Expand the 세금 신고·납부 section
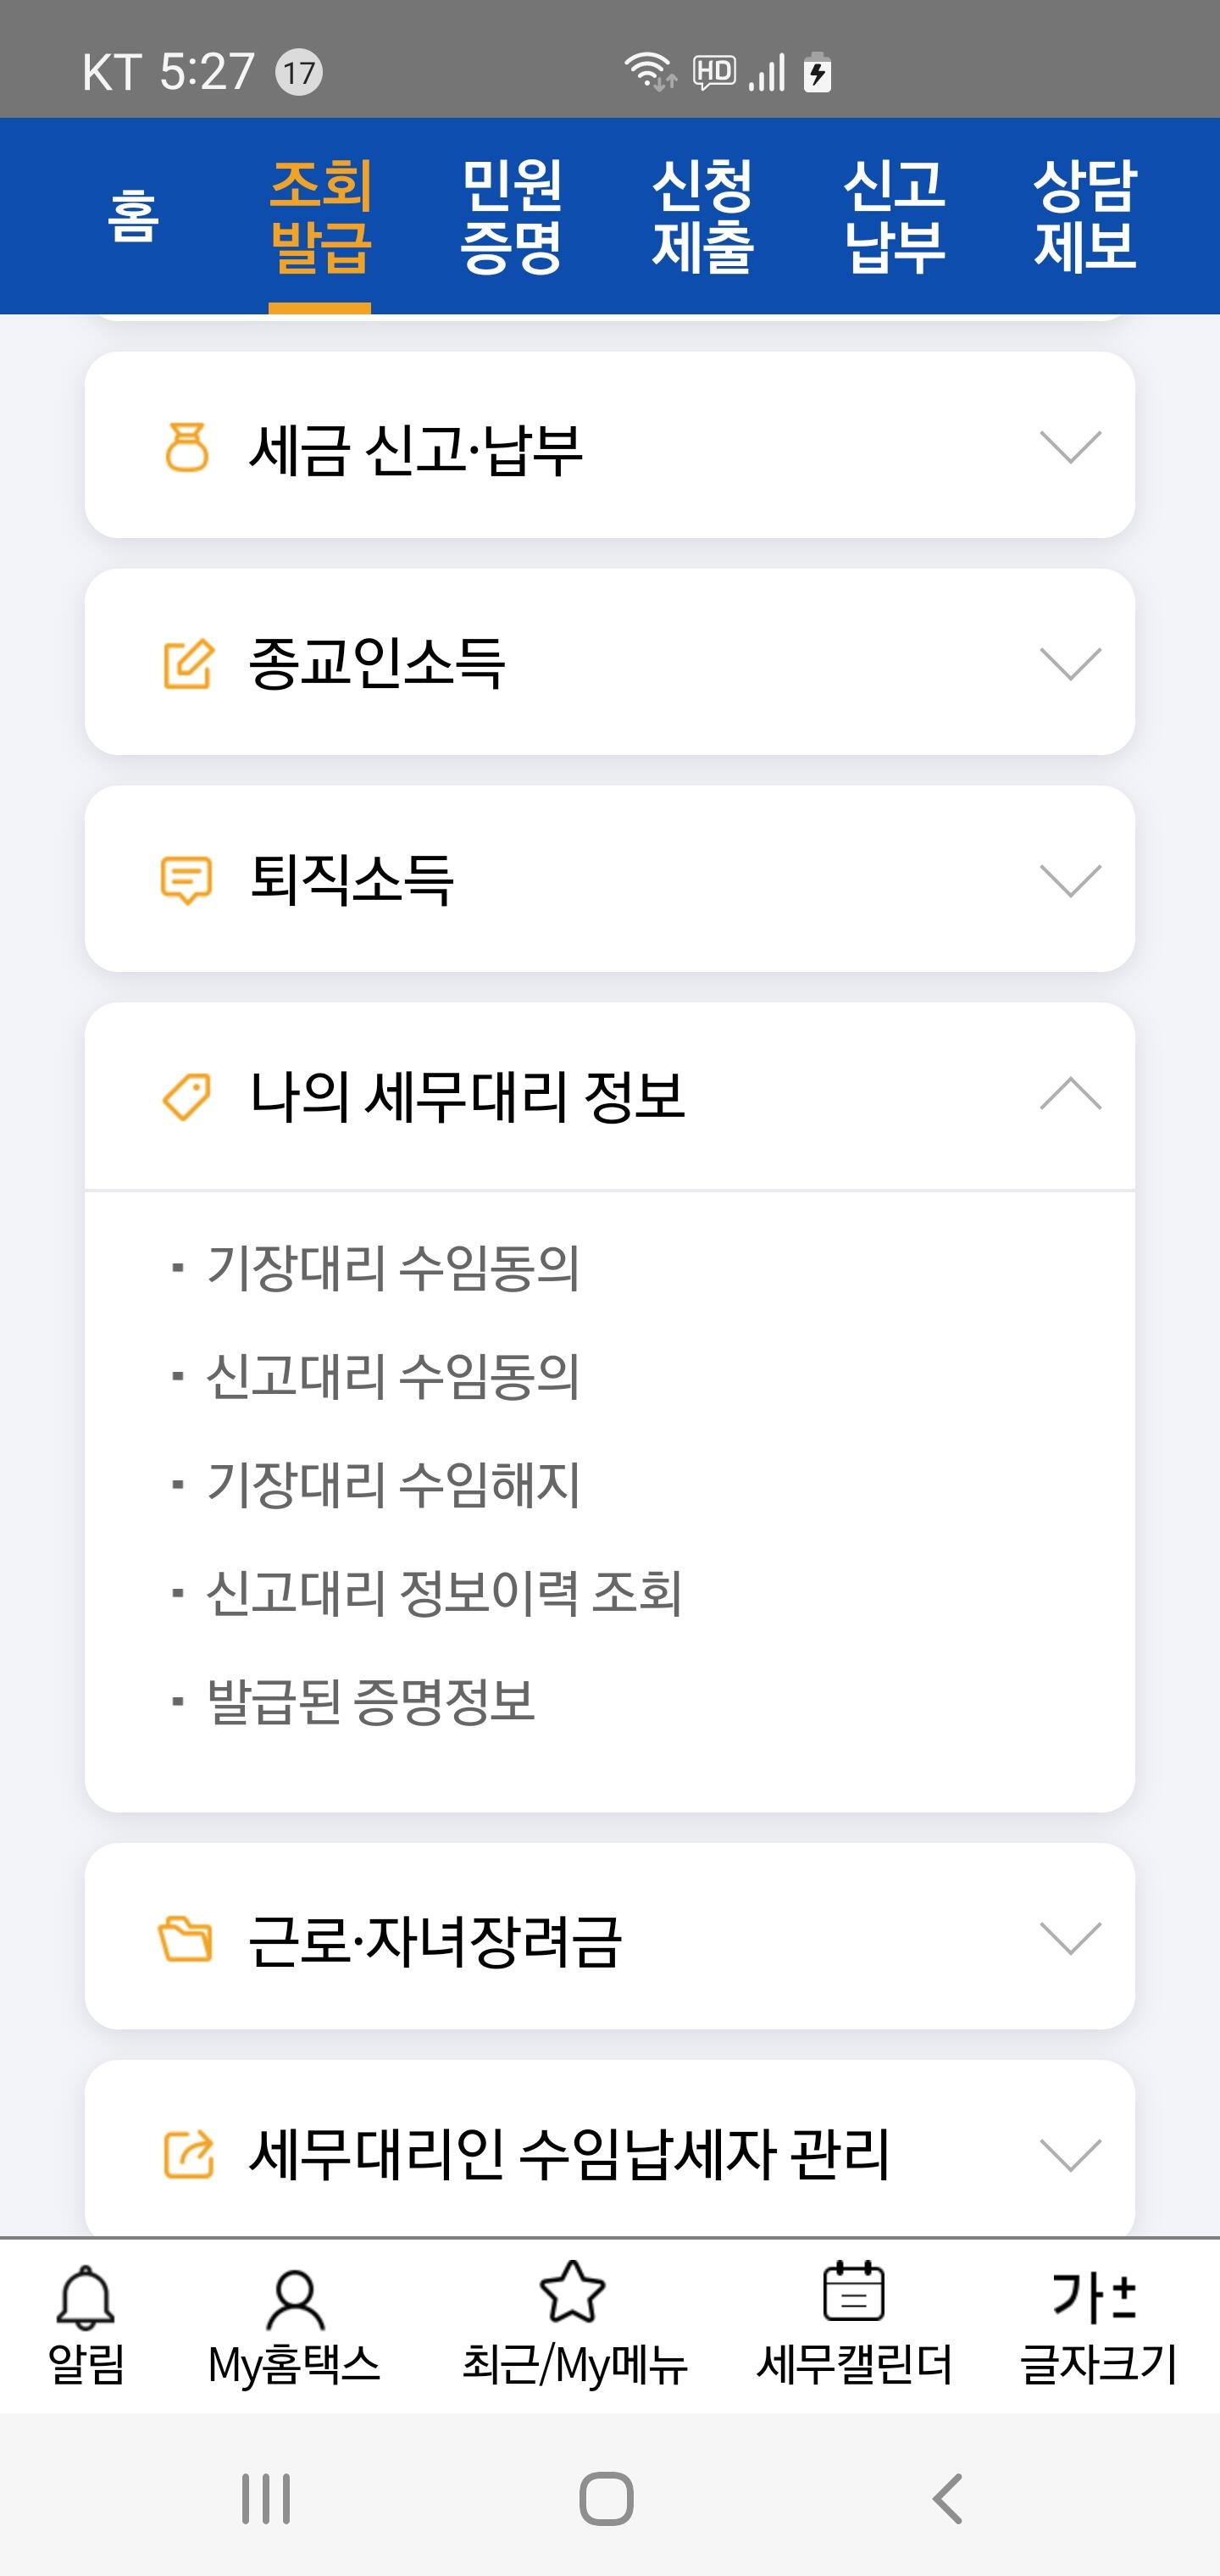 pos(1070,446)
